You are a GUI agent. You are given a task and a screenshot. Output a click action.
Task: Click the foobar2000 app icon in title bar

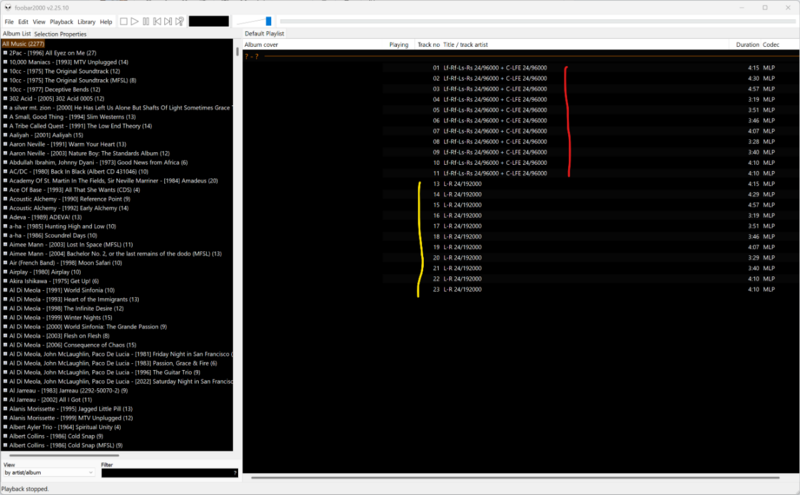(8, 8)
